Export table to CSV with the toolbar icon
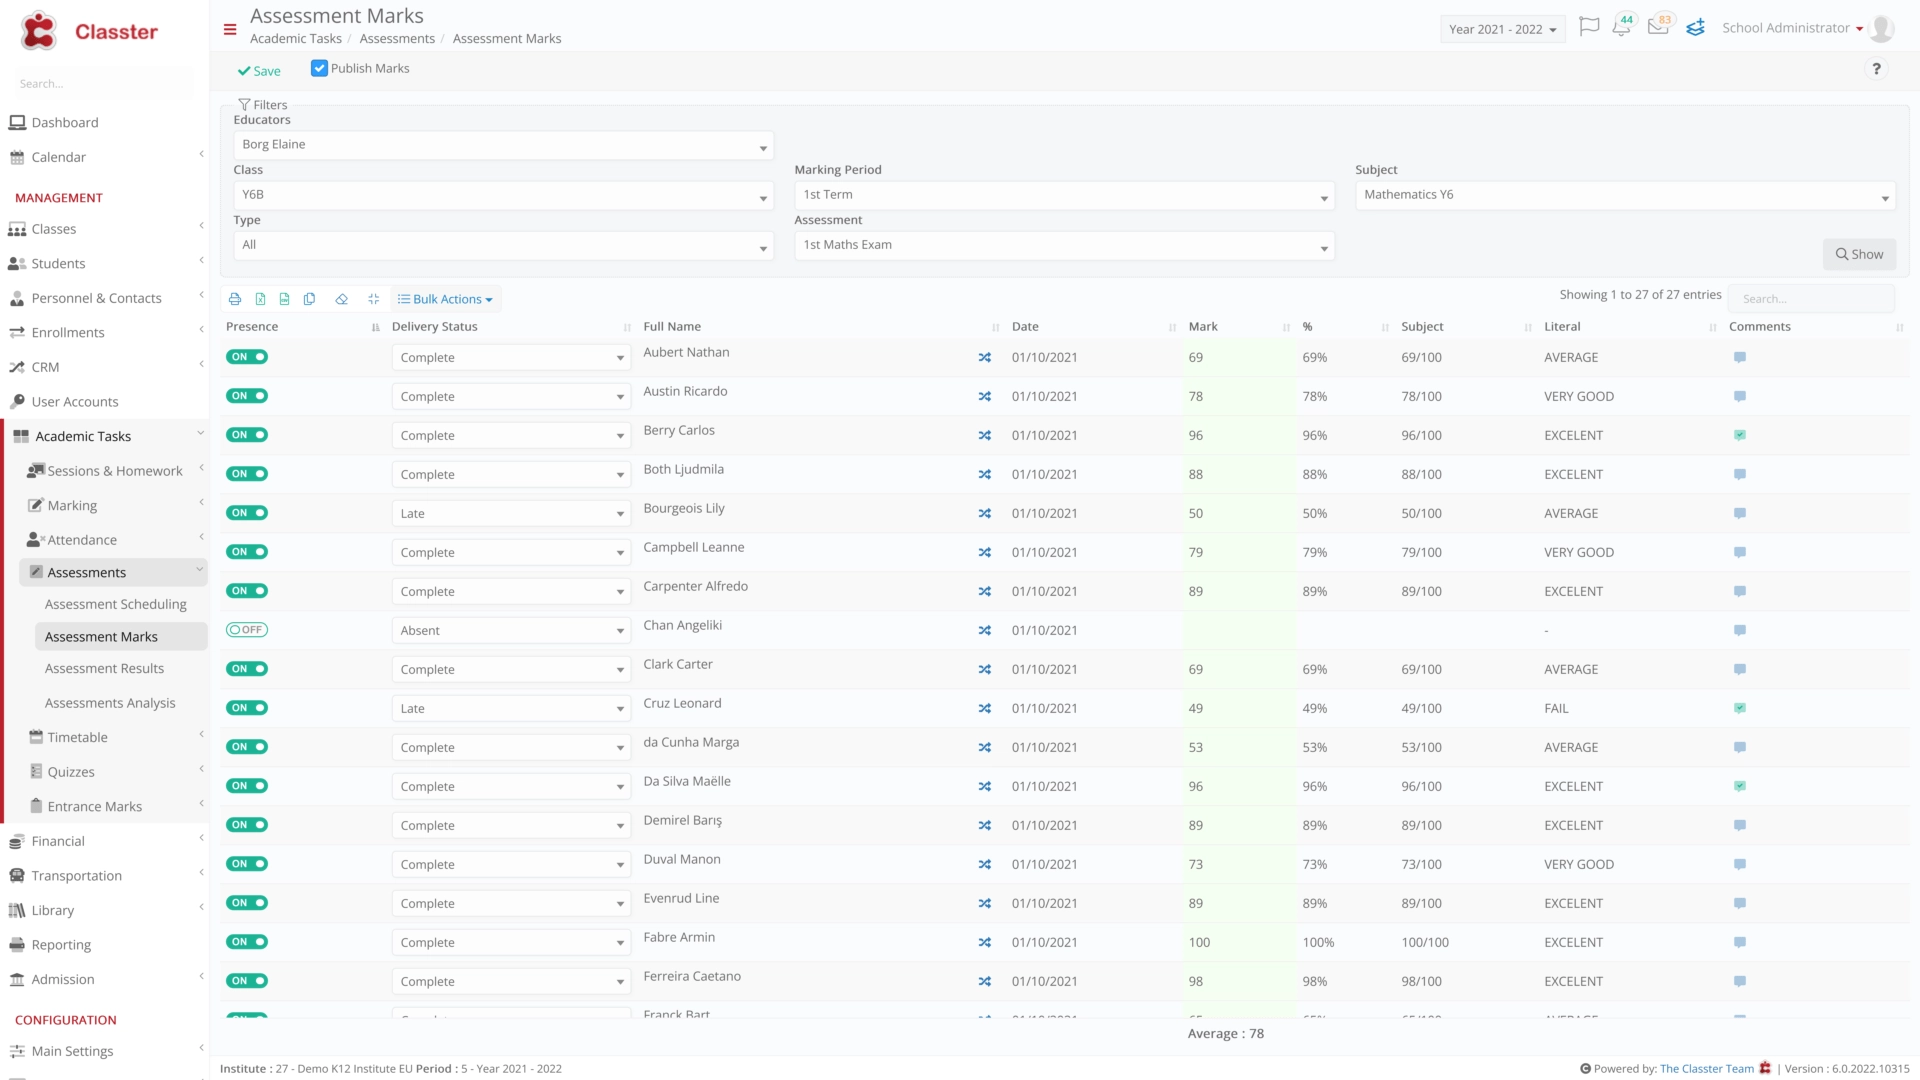Image resolution: width=1920 pixels, height=1080 pixels. [x=285, y=299]
